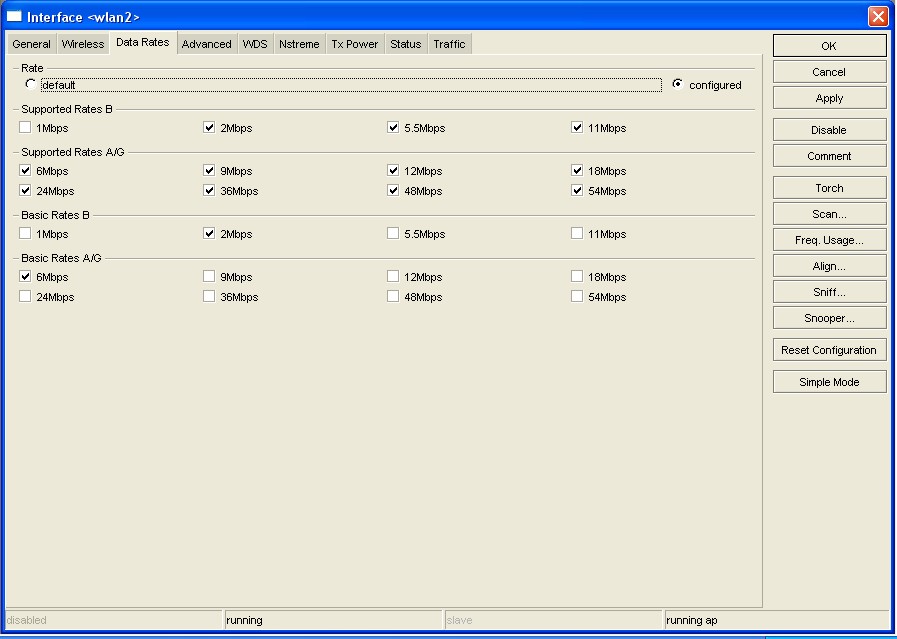Click the 'slave' status bar entry
The width and height of the screenshot is (897, 639).
553,620
